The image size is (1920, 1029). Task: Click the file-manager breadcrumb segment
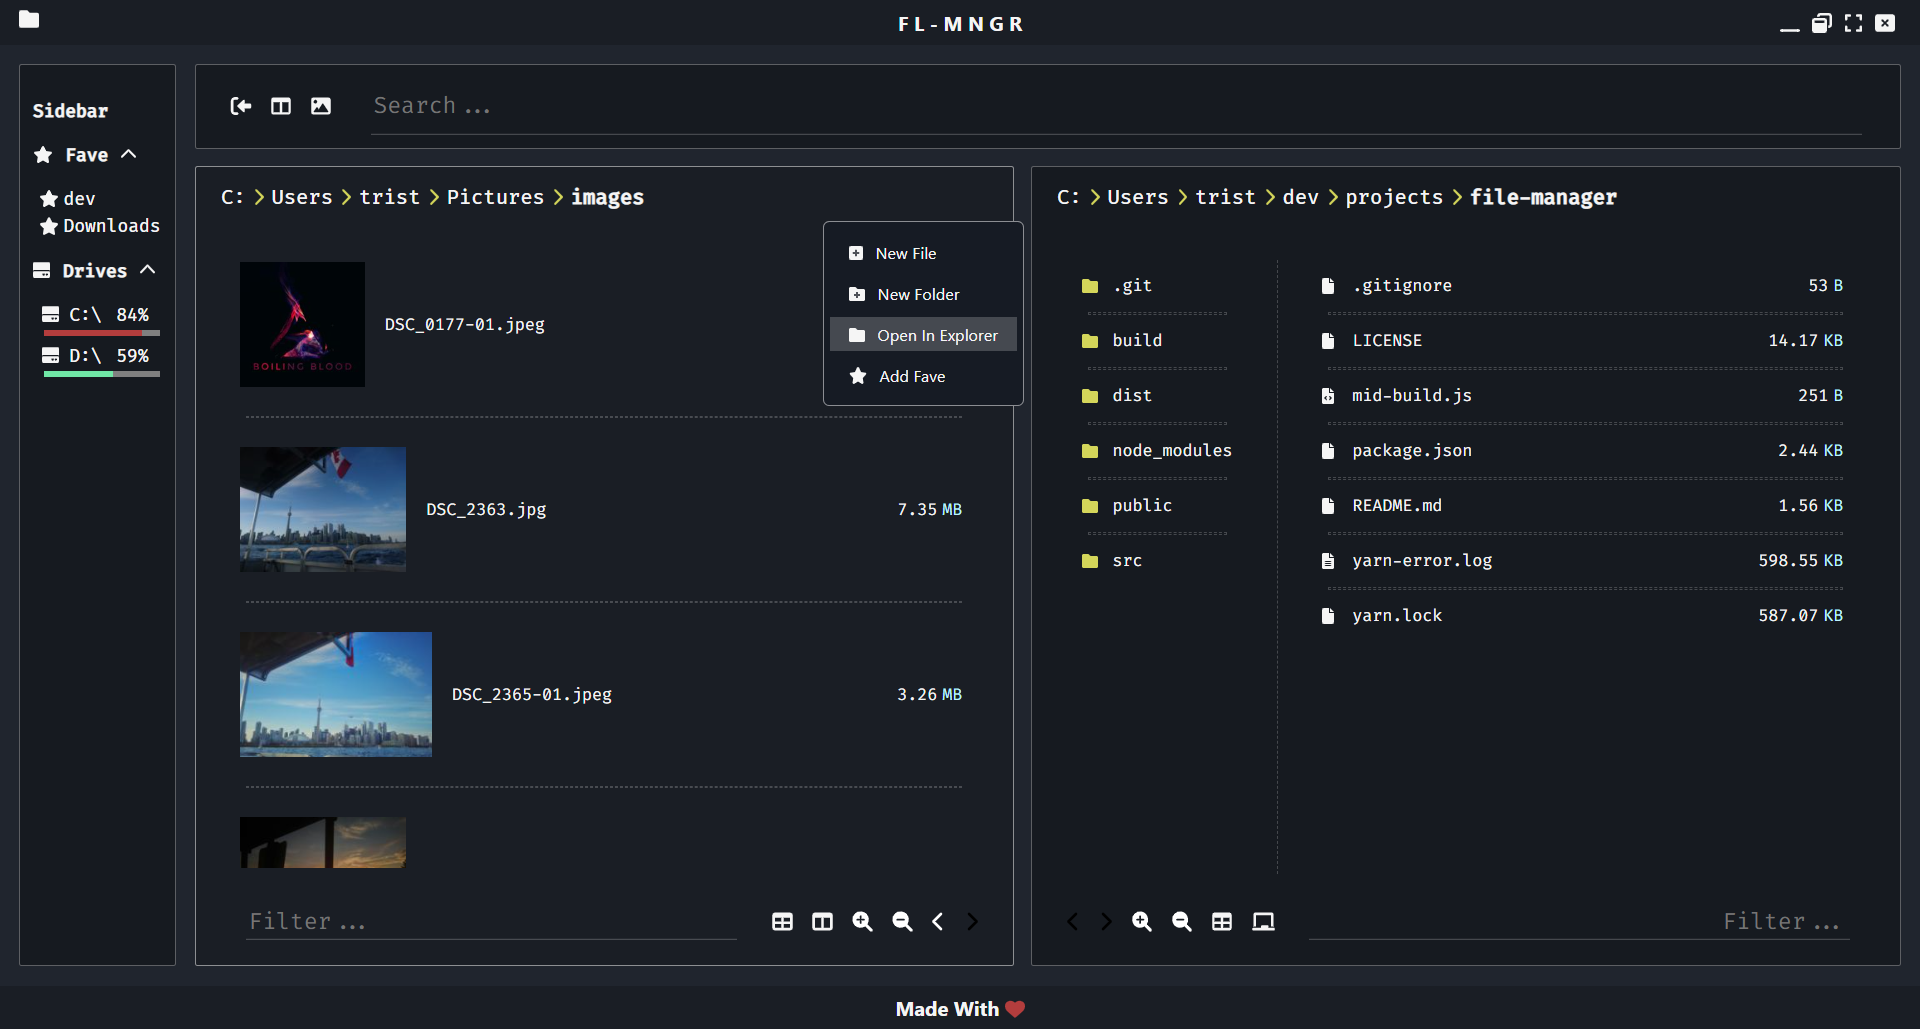click(x=1543, y=197)
